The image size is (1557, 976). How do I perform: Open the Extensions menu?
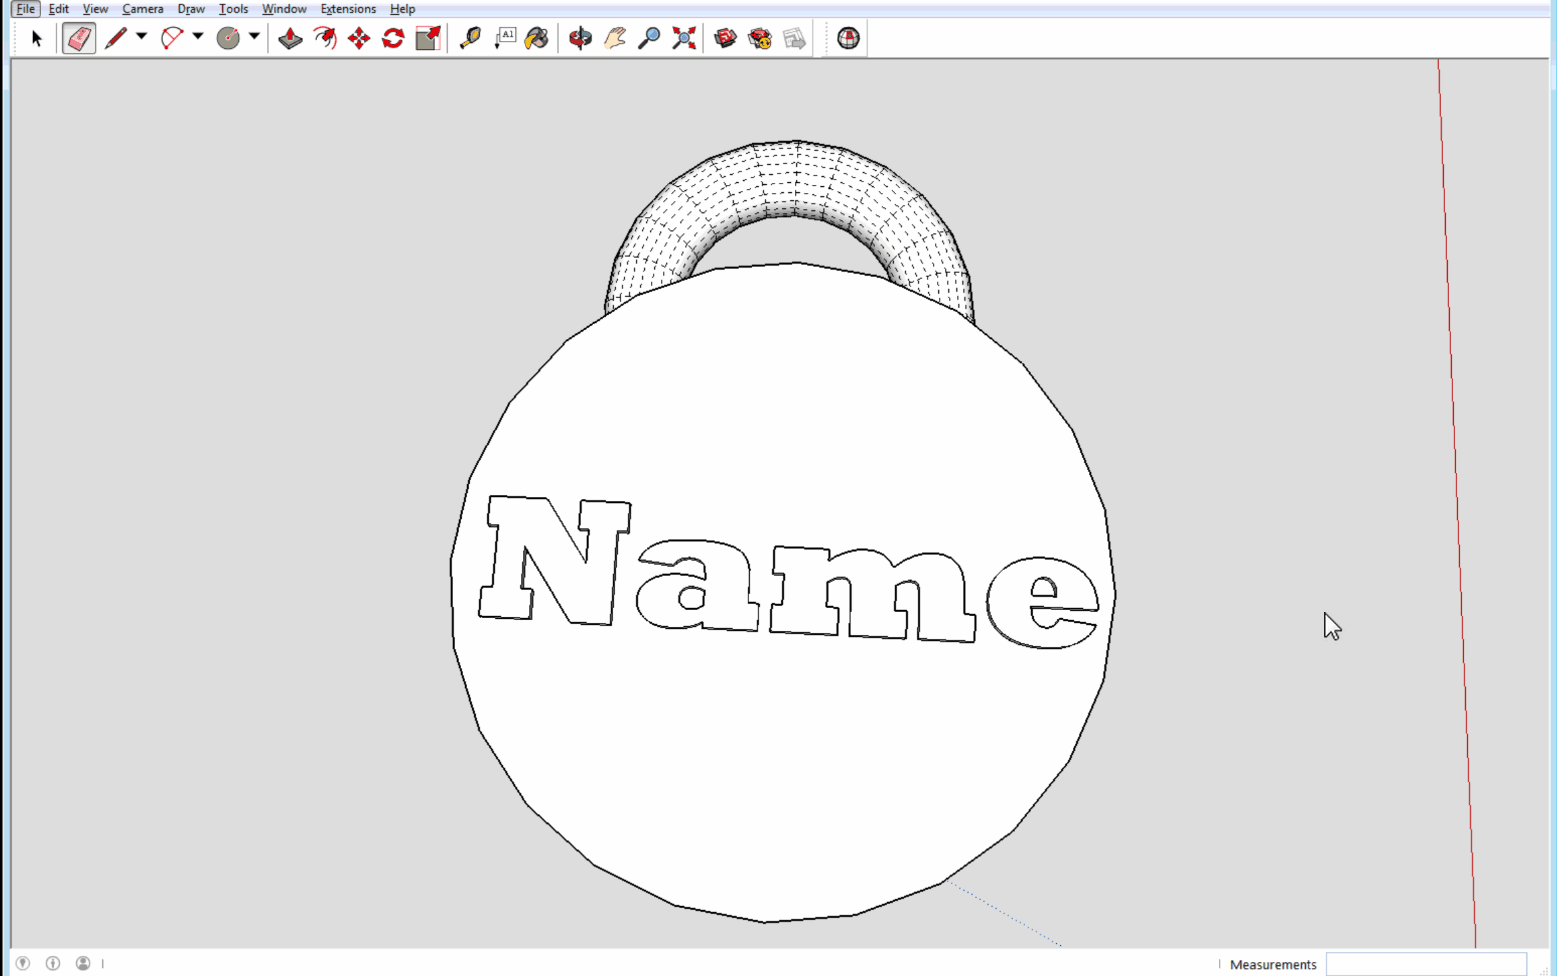tap(348, 9)
